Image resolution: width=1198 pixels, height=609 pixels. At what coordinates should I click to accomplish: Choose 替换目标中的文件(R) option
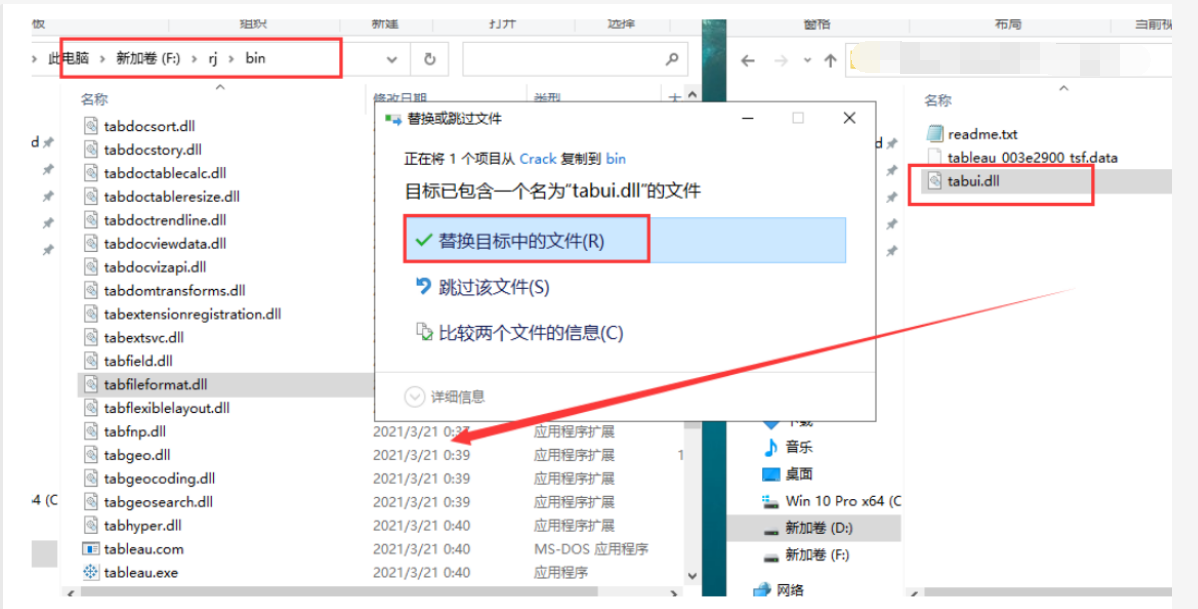624,241
